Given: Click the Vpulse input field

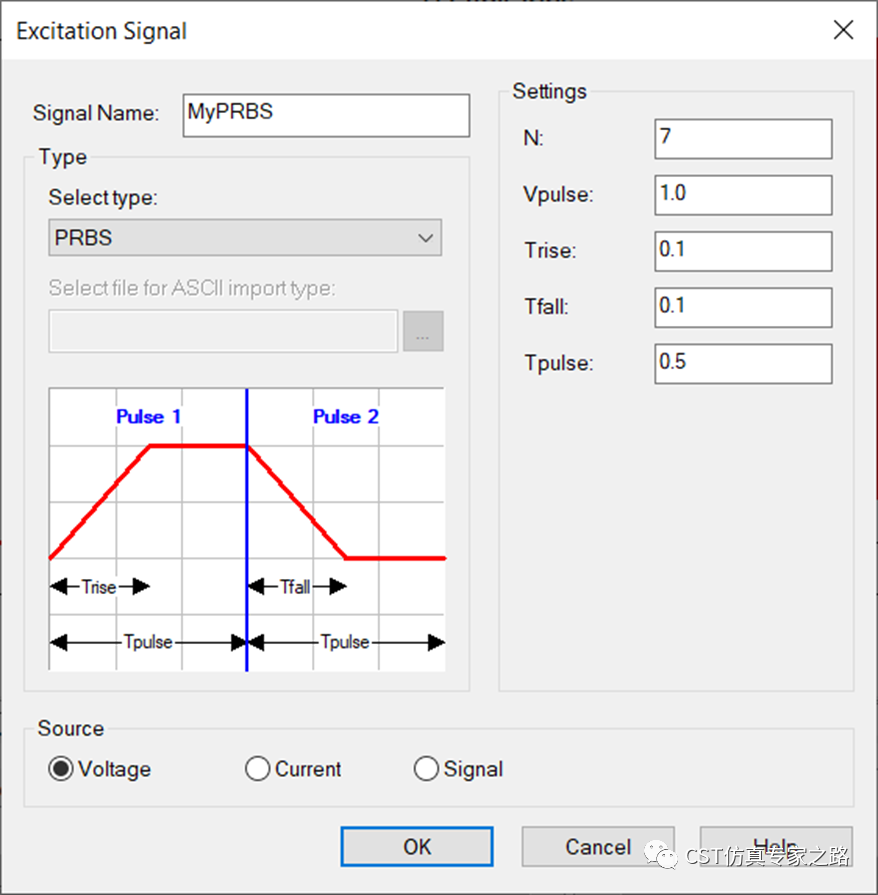Looking at the screenshot, I should (x=743, y=194).
